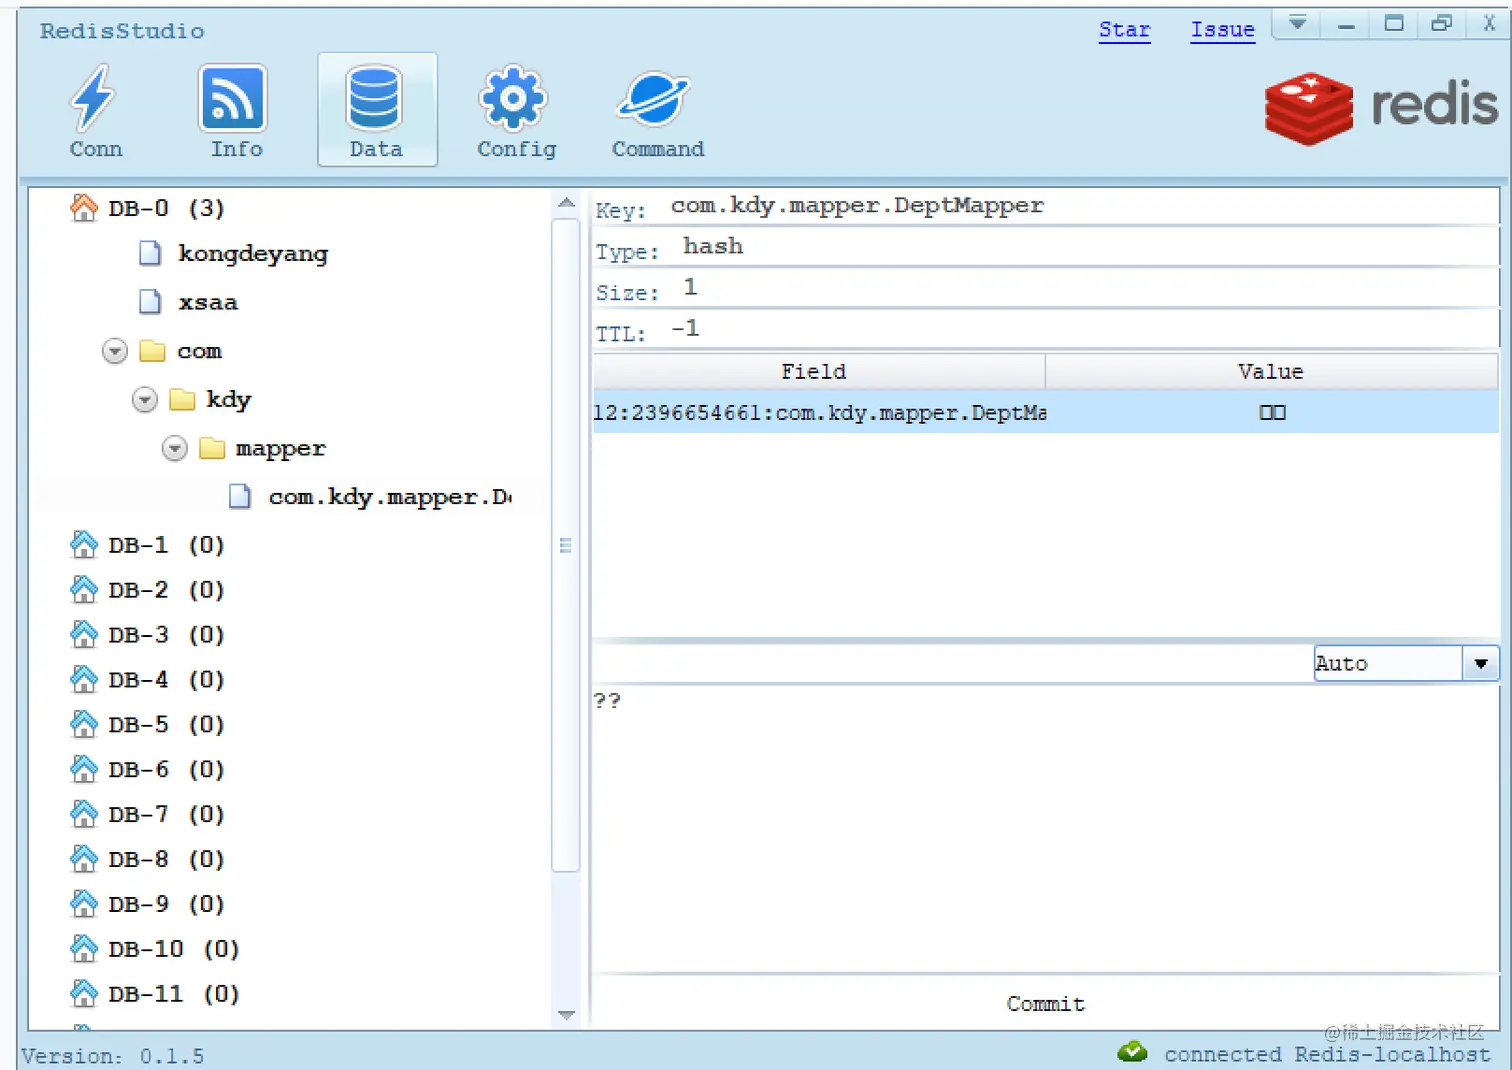
Task: Click the DB-9 house icon
Action: pyautogui.click(x=84, y=904)
